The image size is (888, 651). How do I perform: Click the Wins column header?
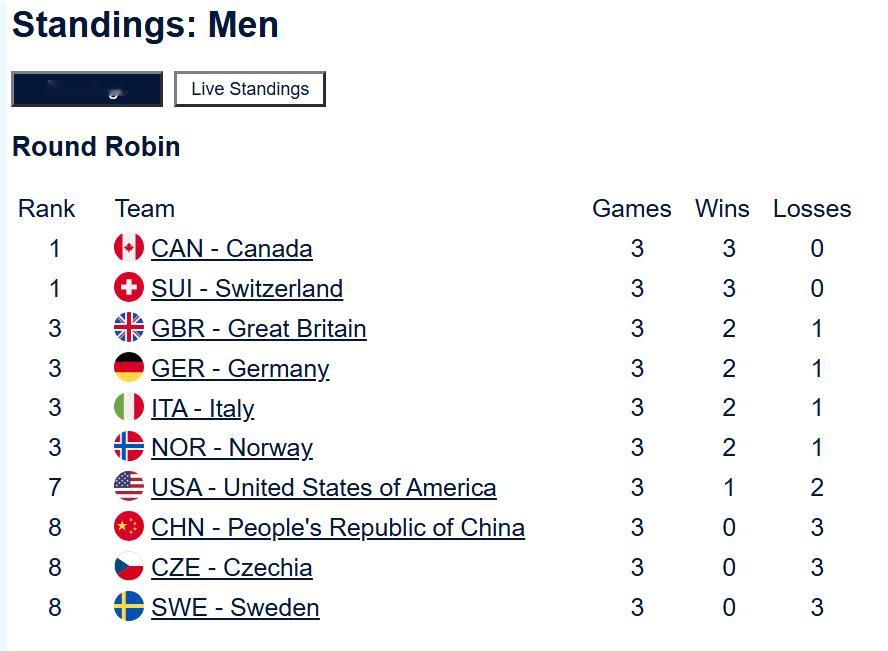[x=722, y=208]
